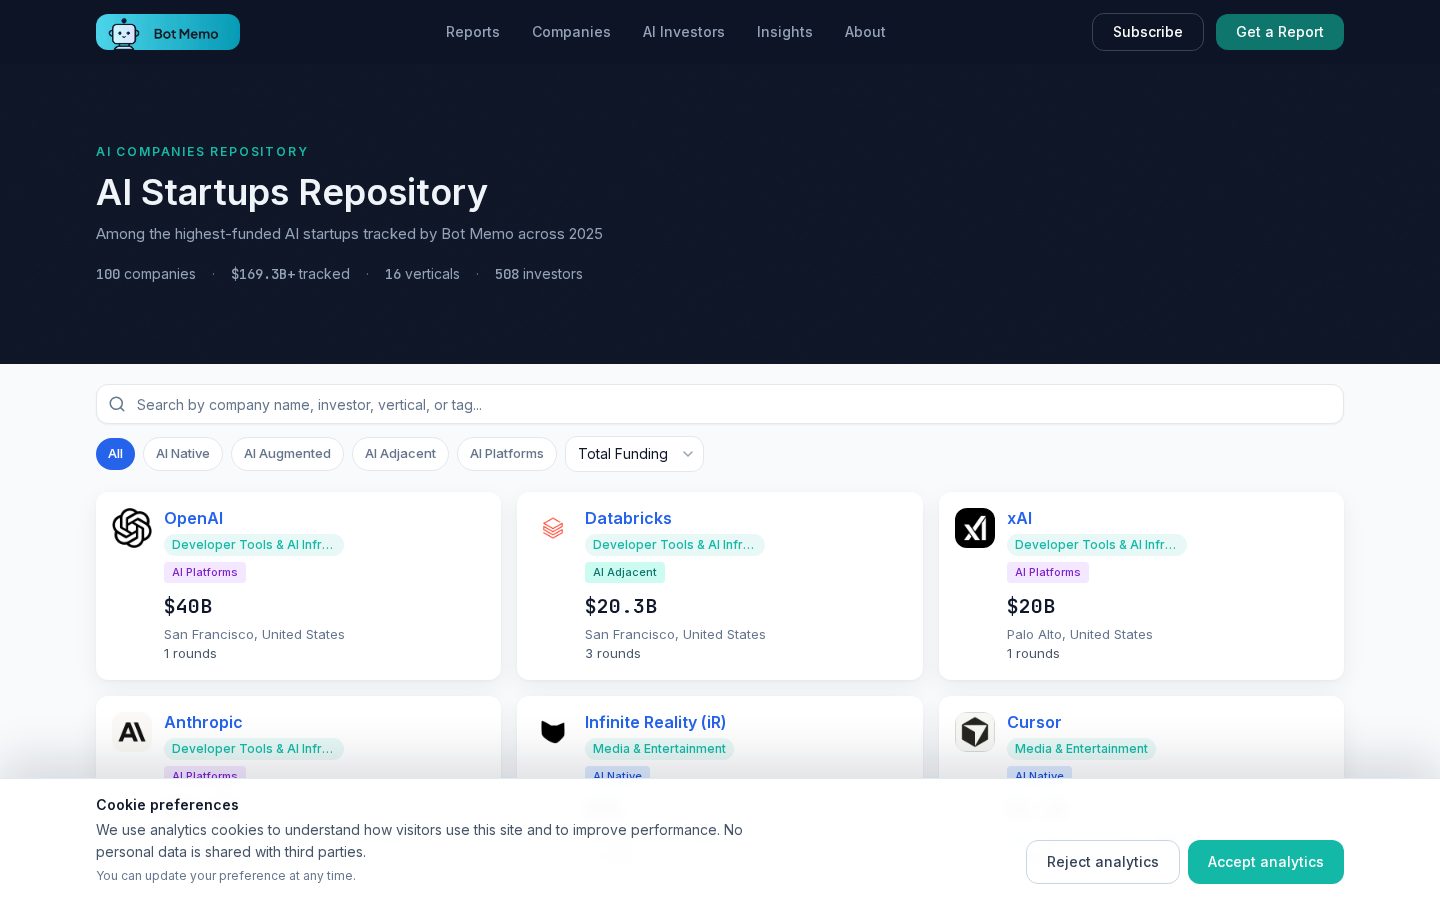Open the Anthropic logo icon
1440x900 pixels.
(132, 732)
